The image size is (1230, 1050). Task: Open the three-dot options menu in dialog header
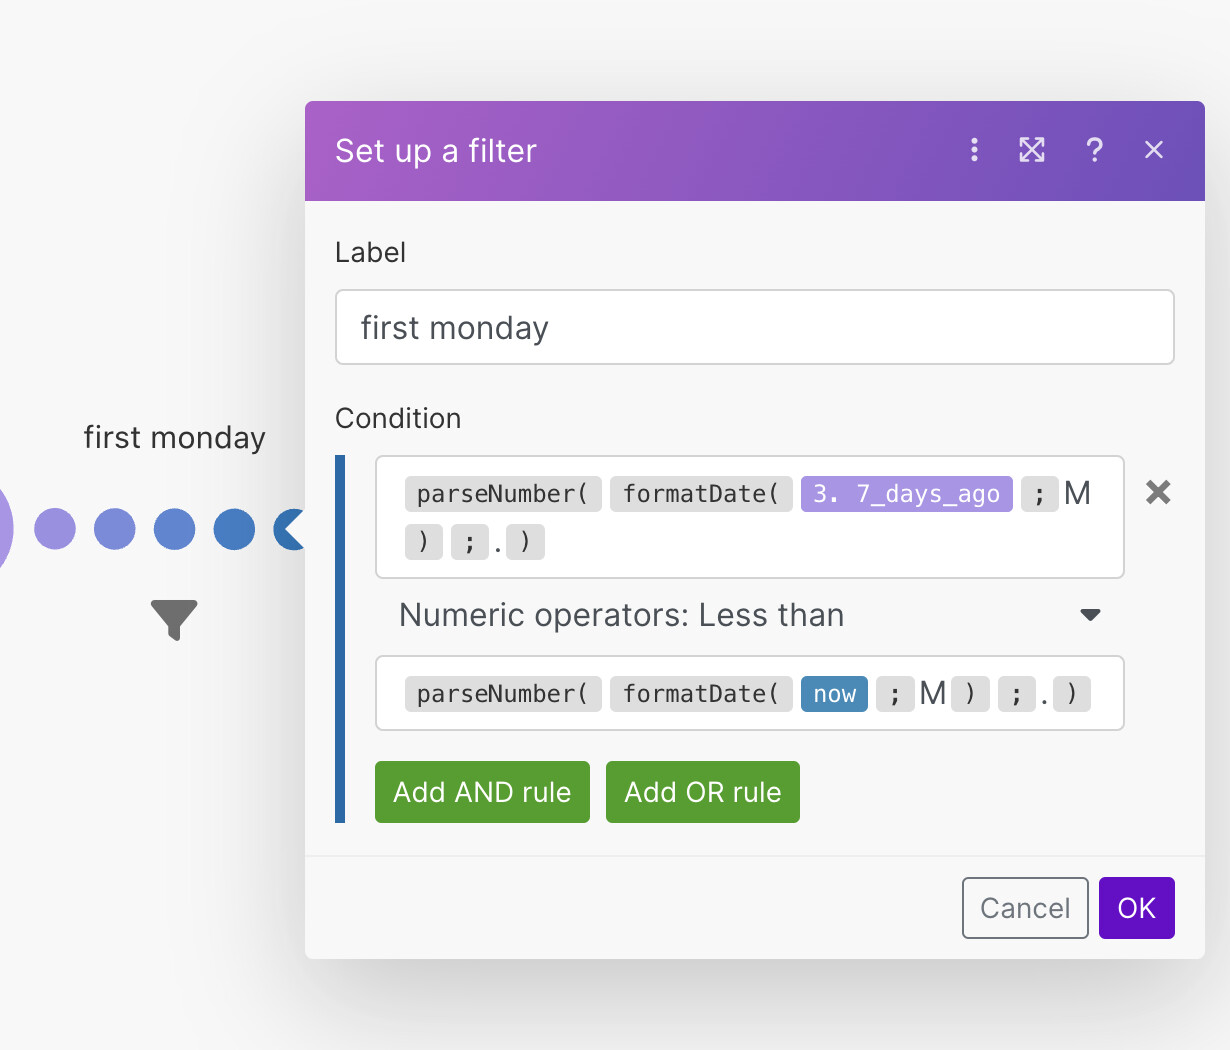[x=974, y=150]
